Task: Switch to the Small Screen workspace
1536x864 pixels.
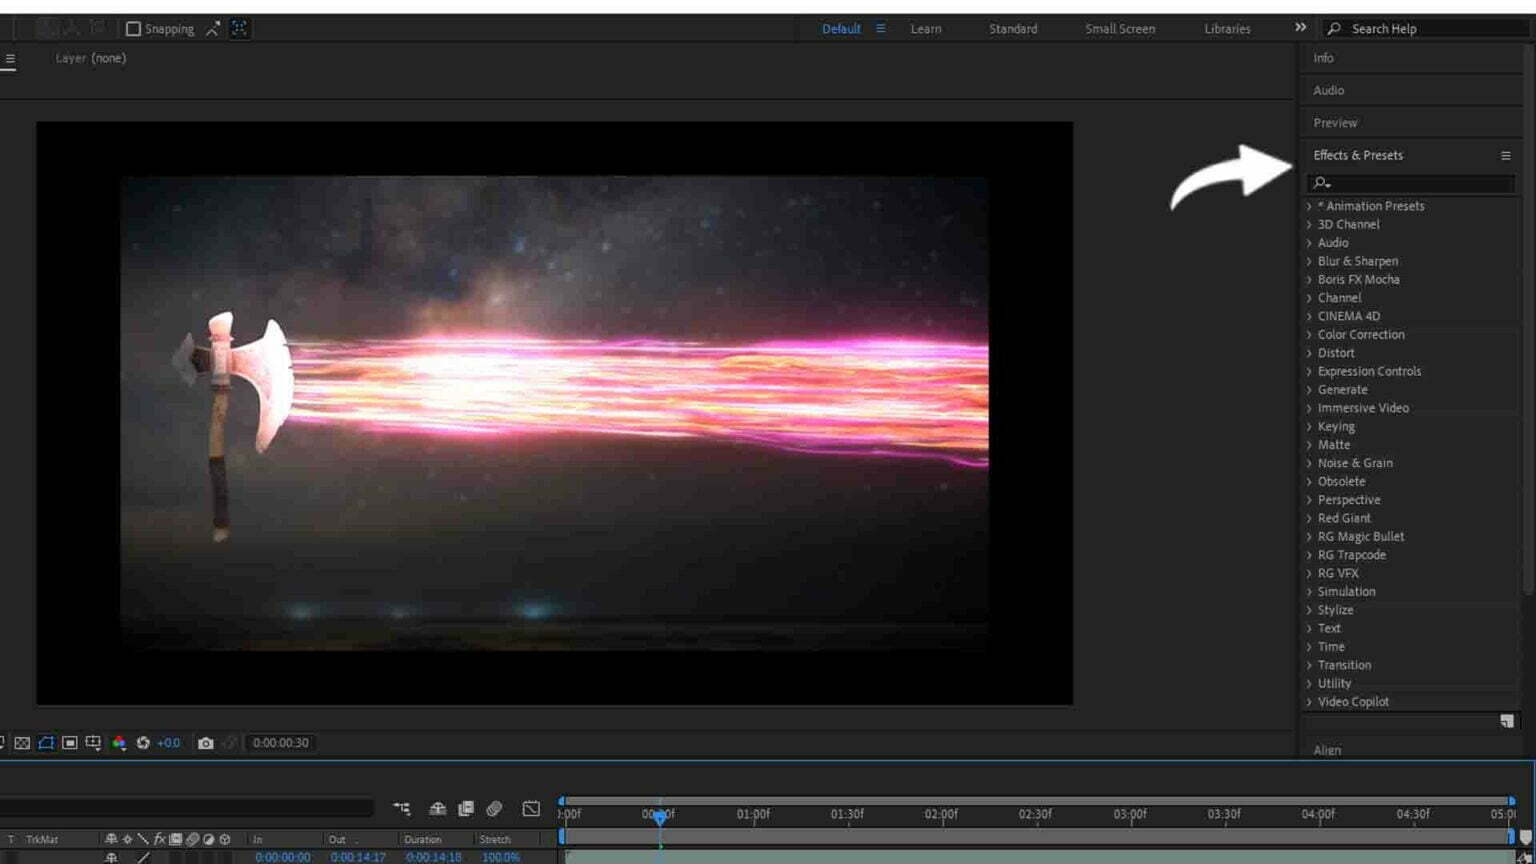Action: pyautogui.click(x=1118, y=29)
